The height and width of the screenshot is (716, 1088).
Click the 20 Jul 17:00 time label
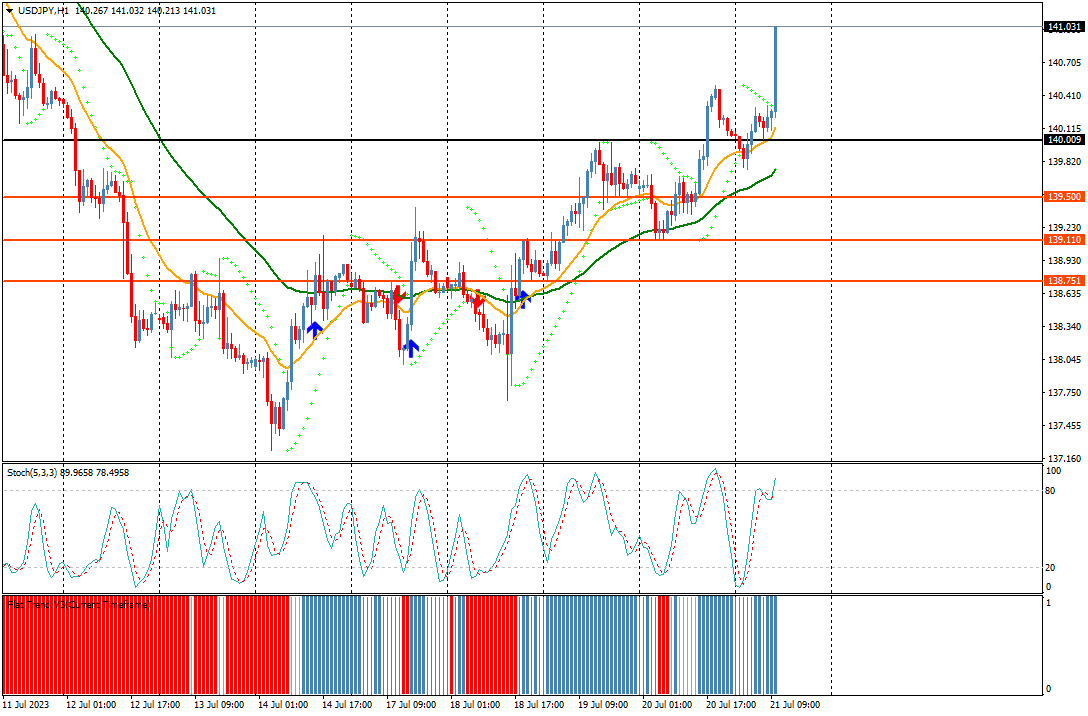731,705
